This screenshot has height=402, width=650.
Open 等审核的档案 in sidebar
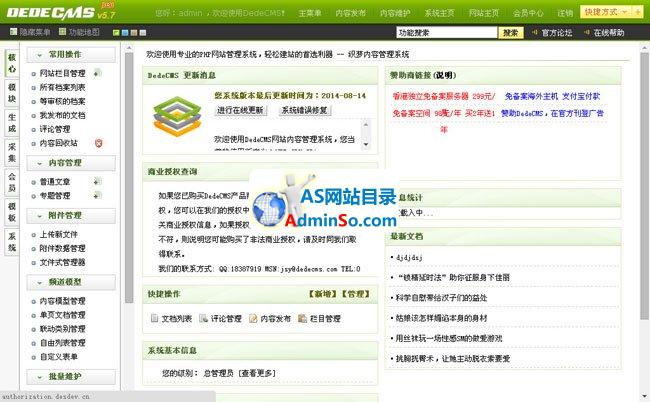(62, 101)
